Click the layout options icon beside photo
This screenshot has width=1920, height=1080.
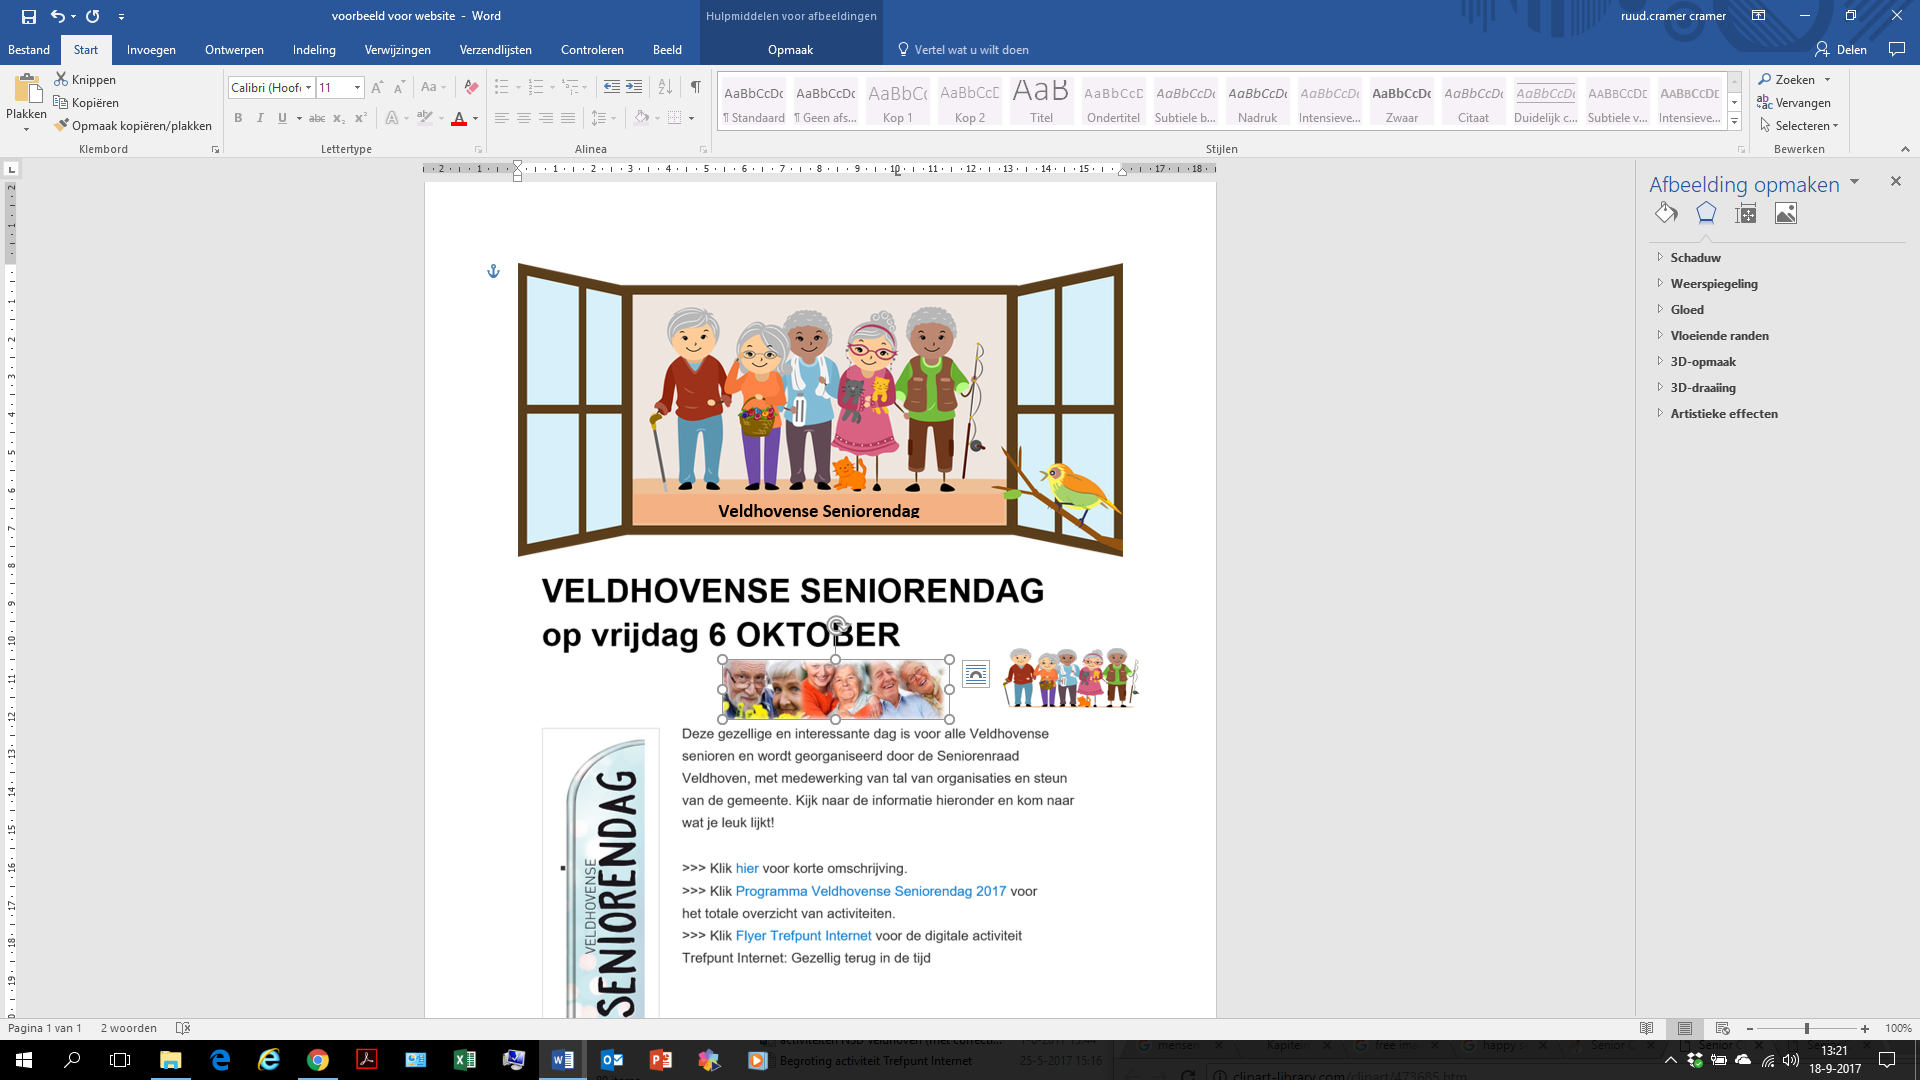[x=976, y=674]
